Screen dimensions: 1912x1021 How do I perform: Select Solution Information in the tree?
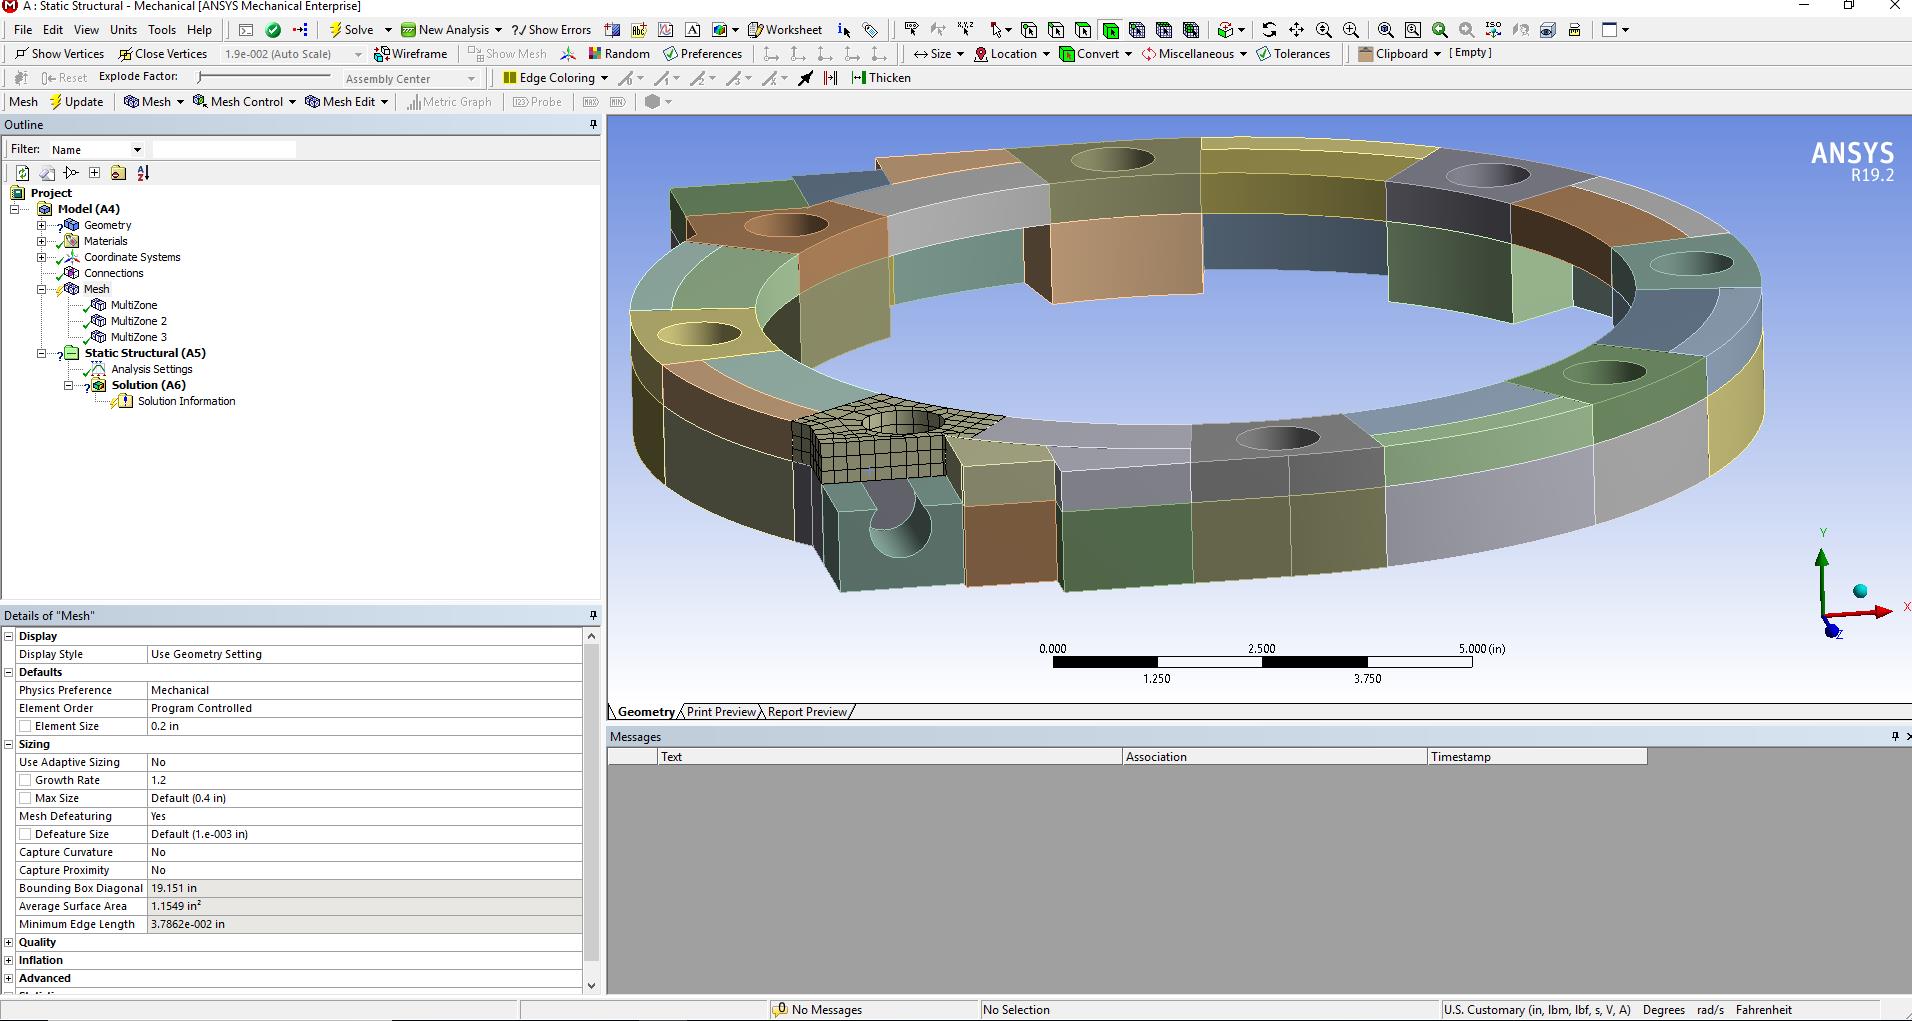point(186,401)
